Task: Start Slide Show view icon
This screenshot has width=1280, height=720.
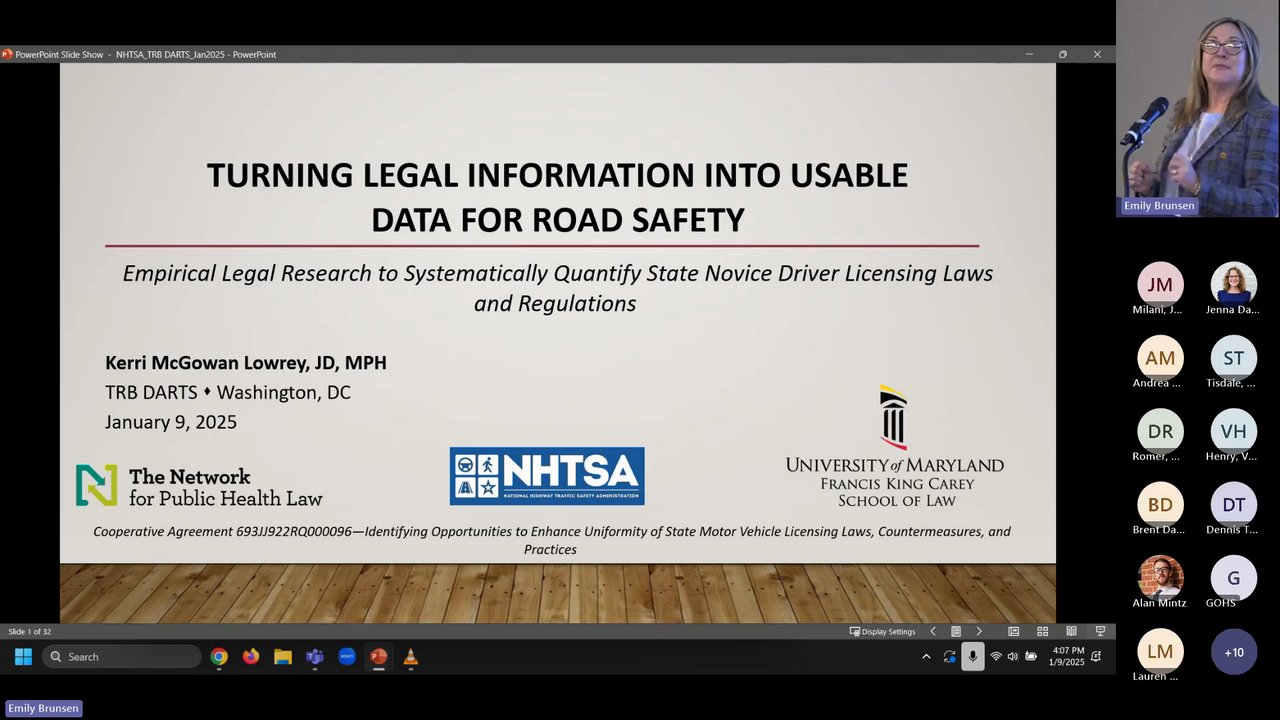Action: pyautogui.click(x=1100, y=631)
